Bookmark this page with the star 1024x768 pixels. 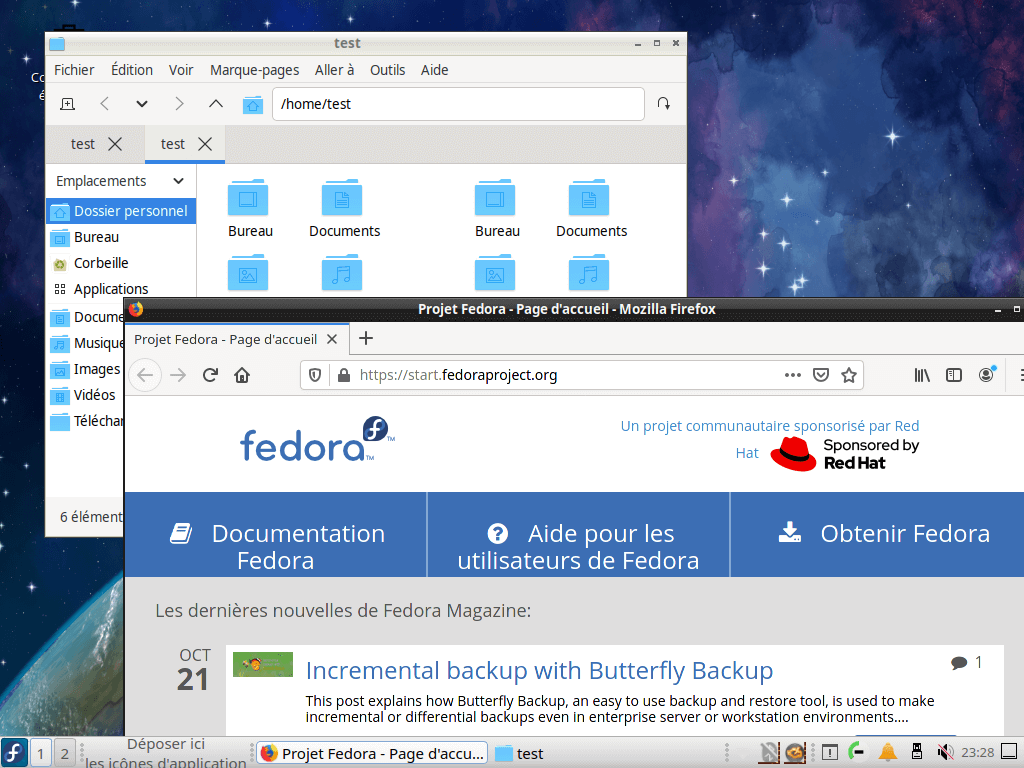pyautogui.click(x=848, y=375)
